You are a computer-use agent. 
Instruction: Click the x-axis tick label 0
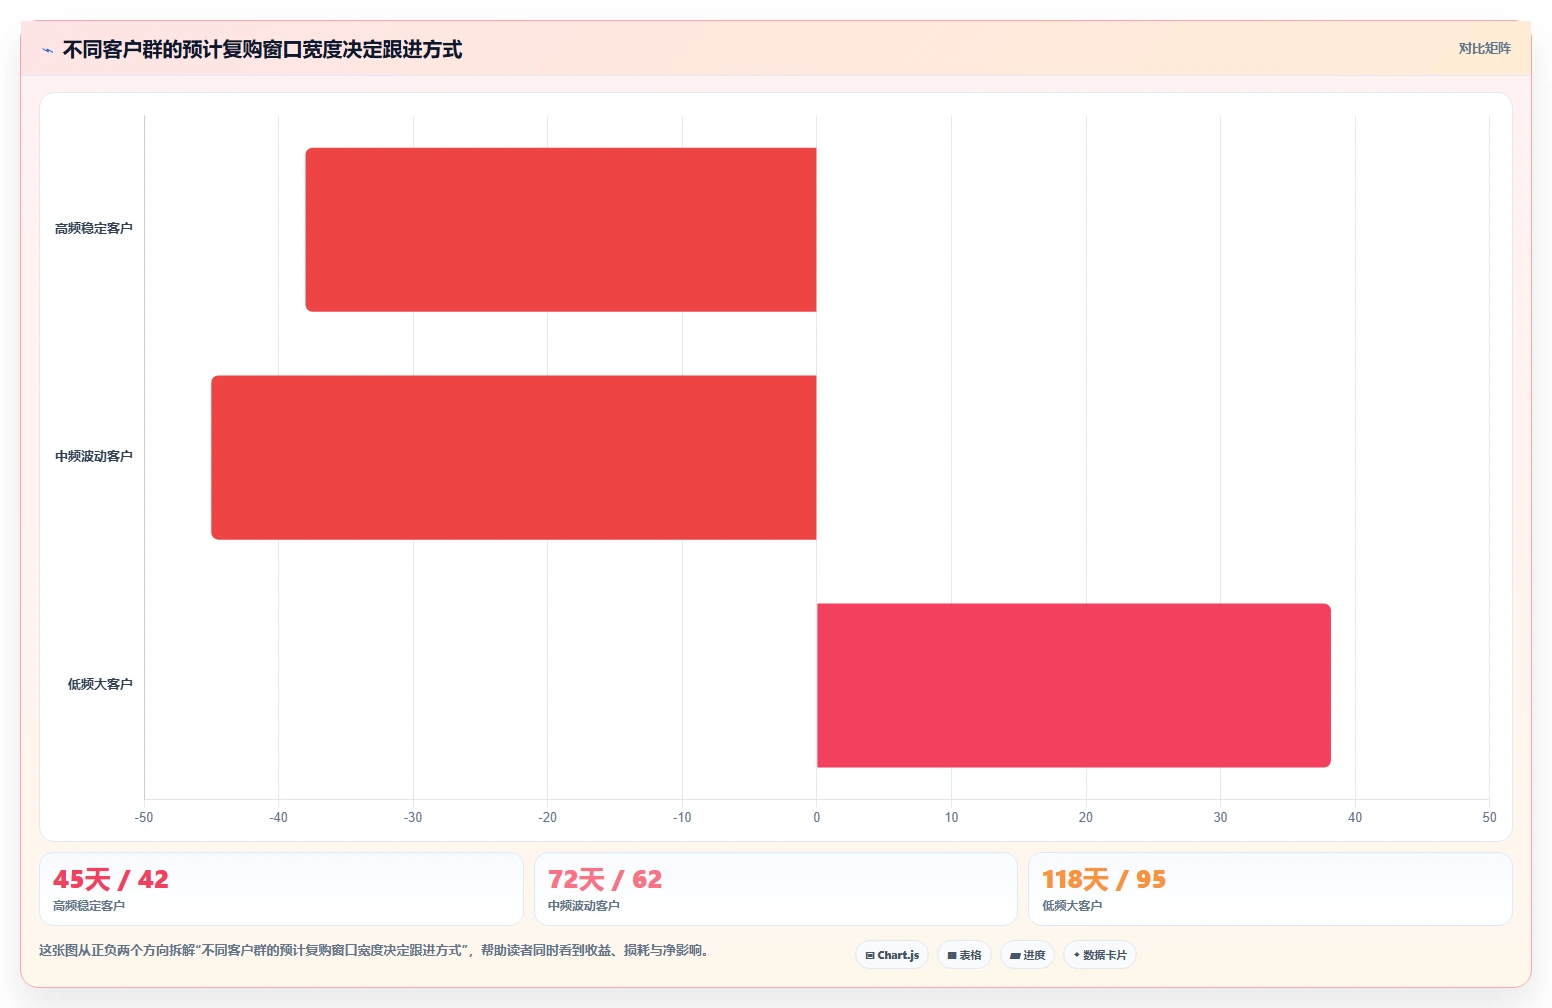(817, 818)
